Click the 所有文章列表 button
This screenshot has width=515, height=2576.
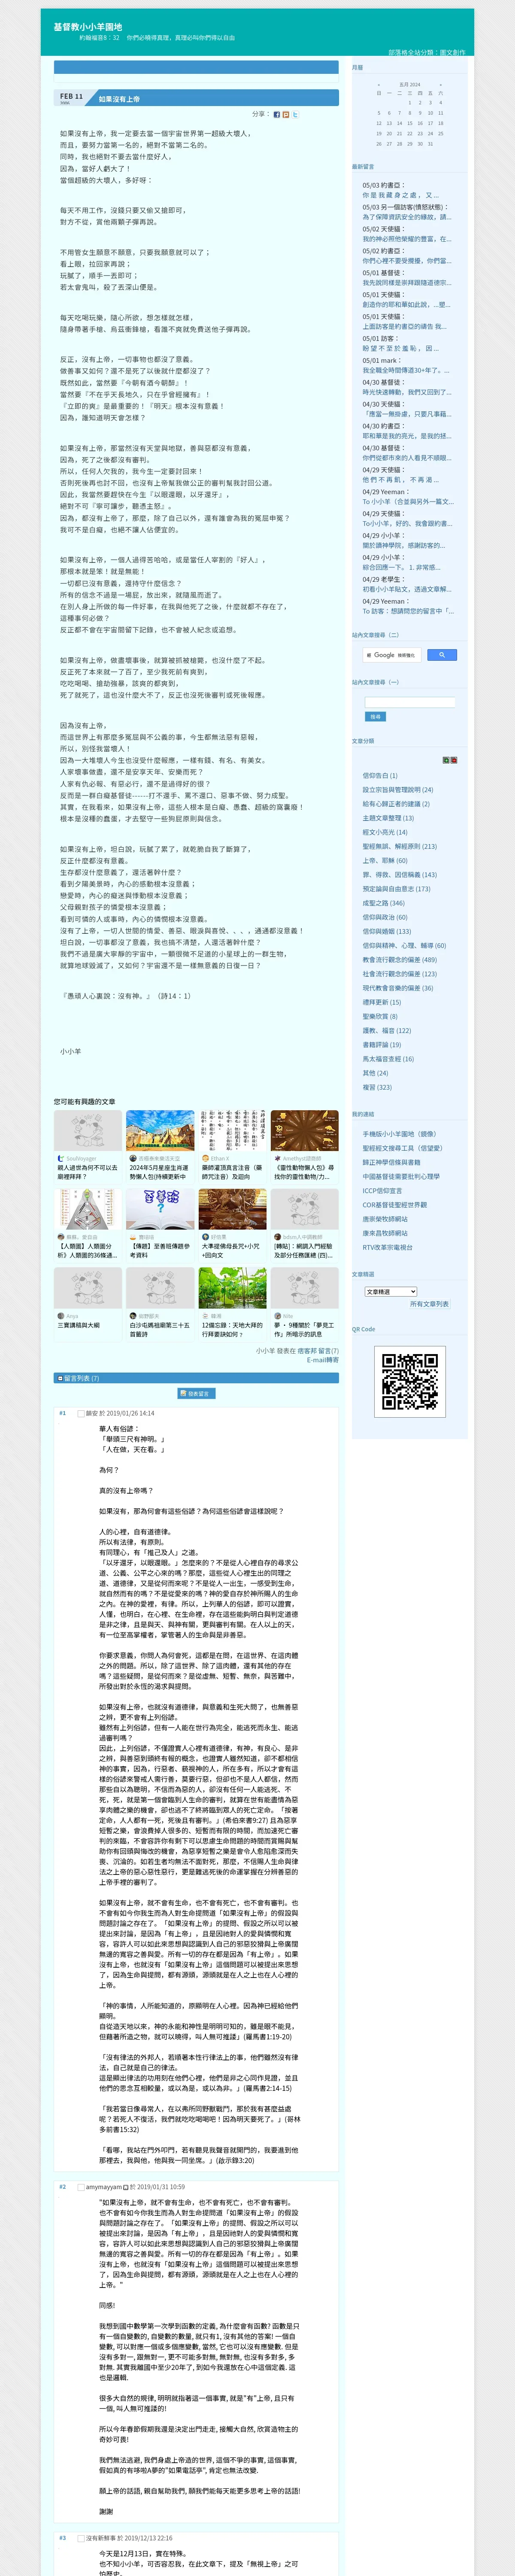pyautogui.click(x=429, y=1304)
